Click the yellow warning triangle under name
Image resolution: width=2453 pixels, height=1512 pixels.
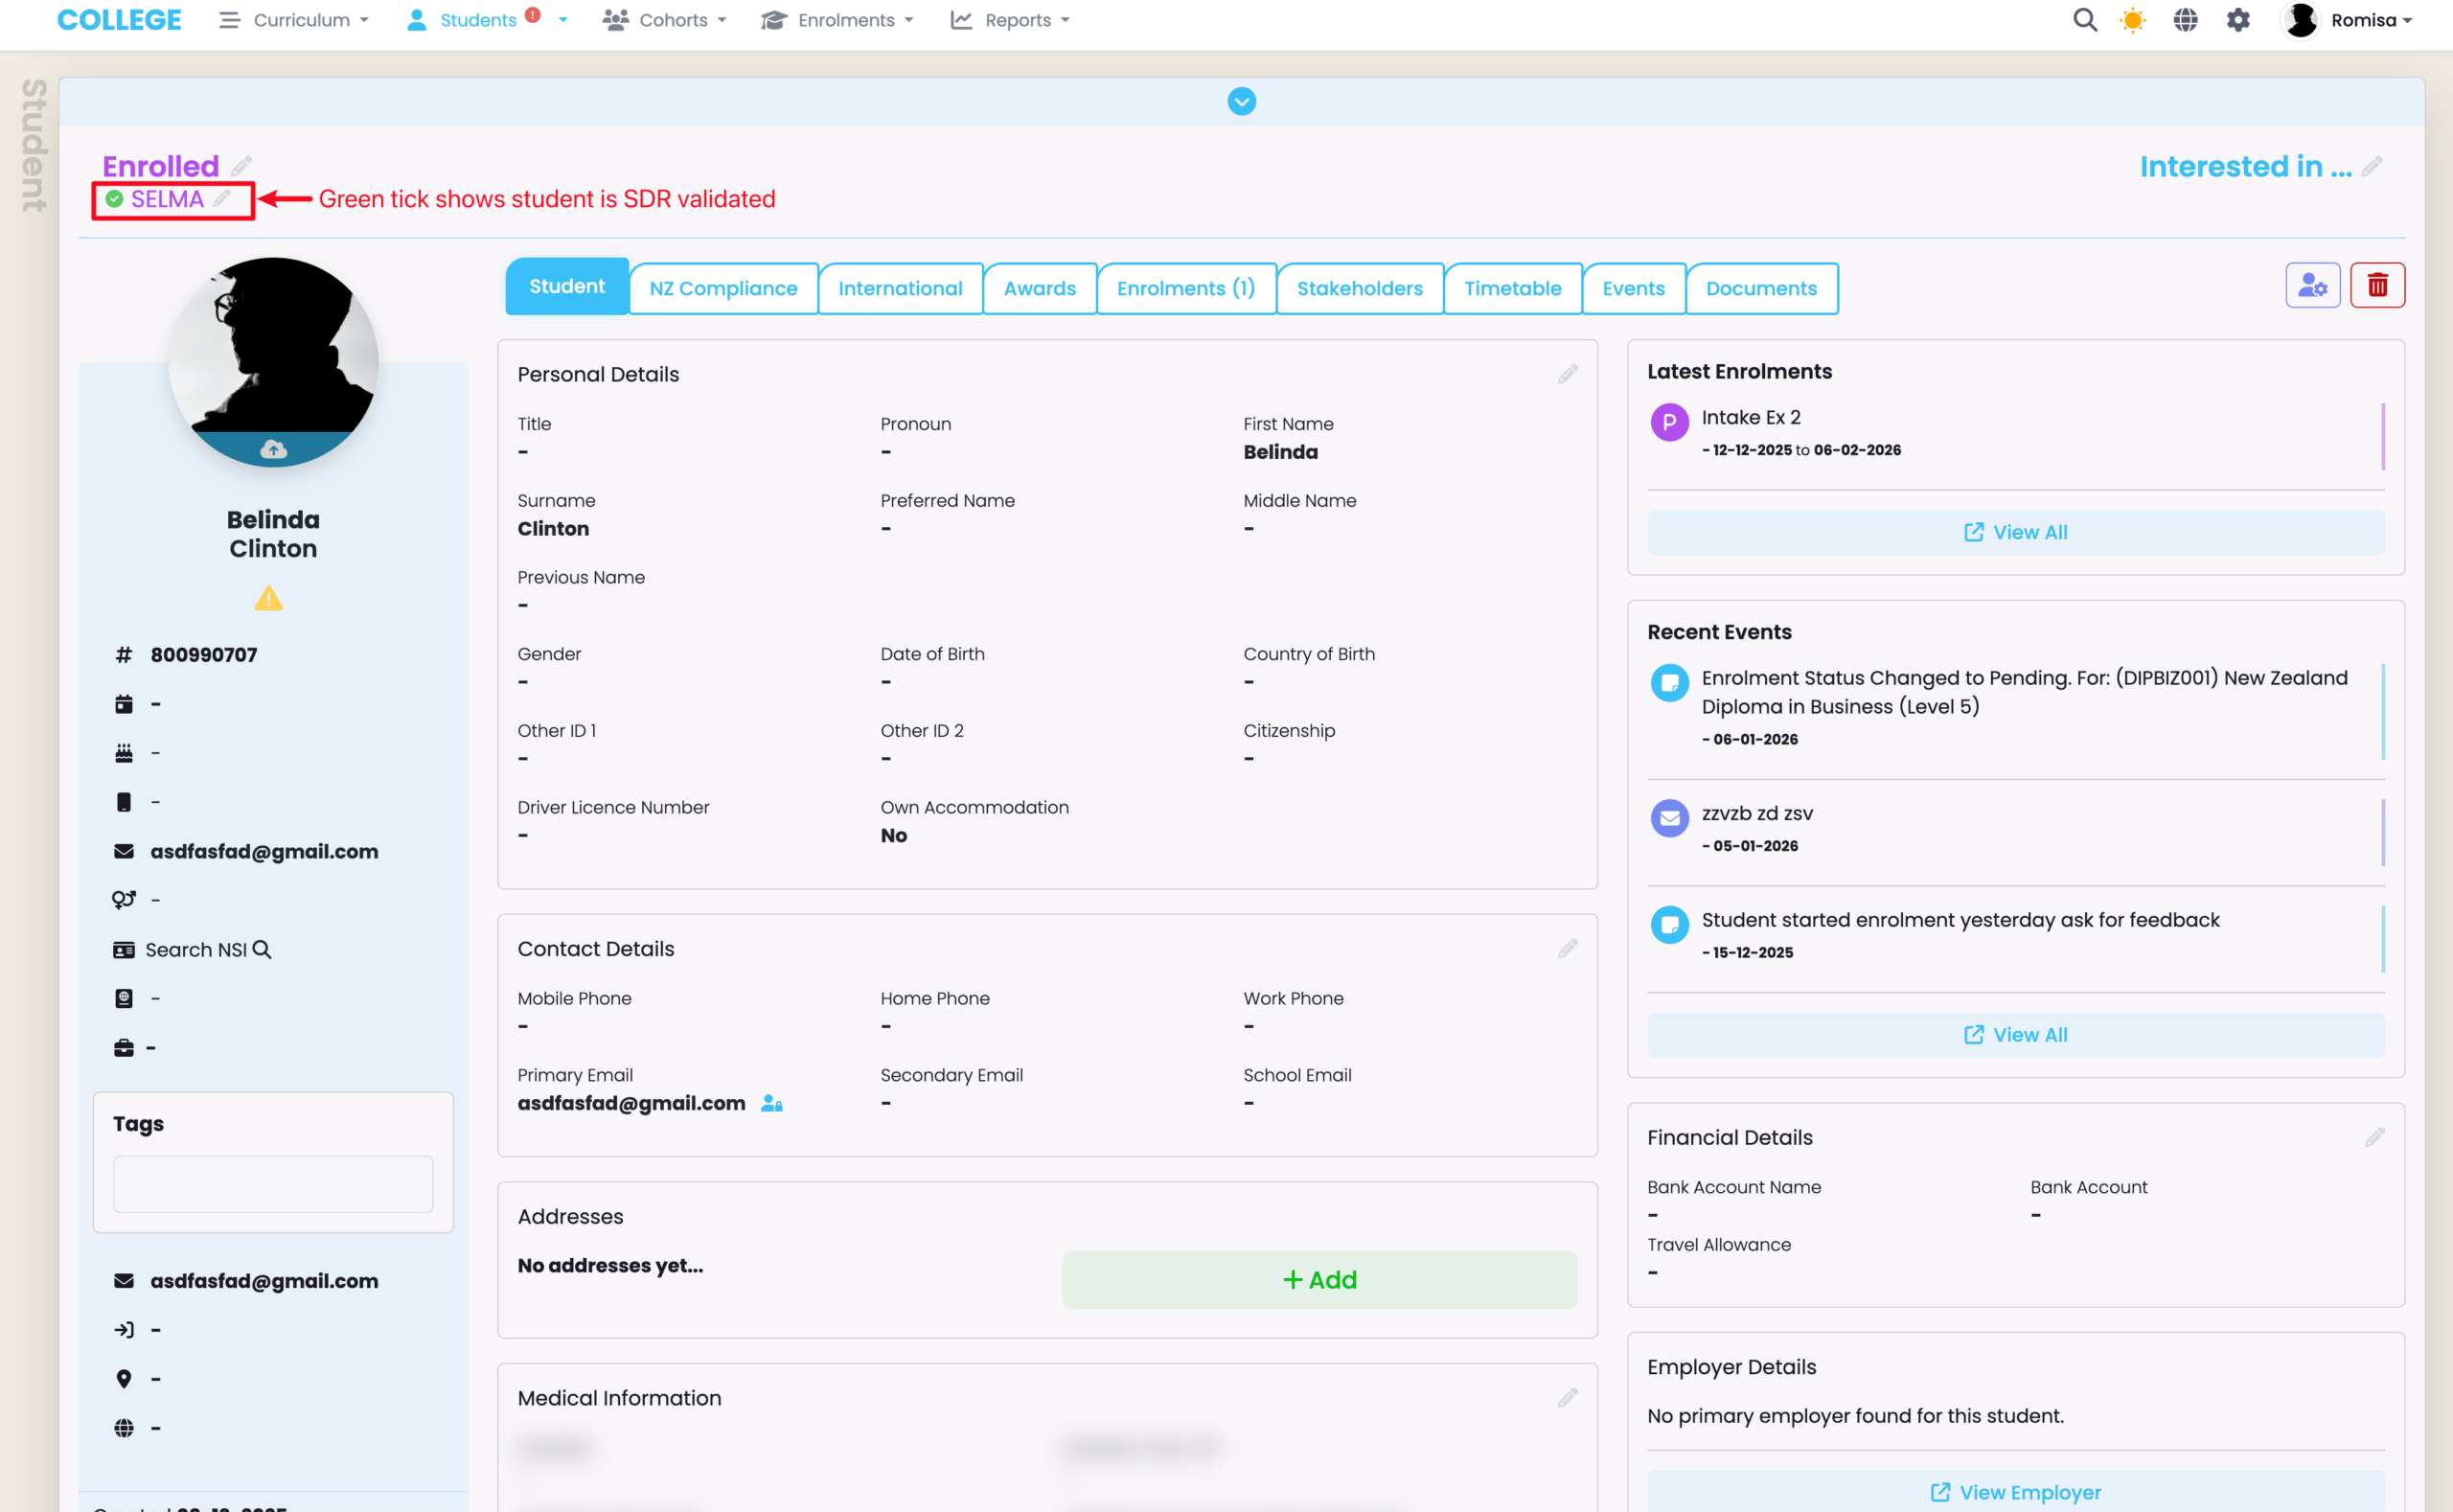268,599
